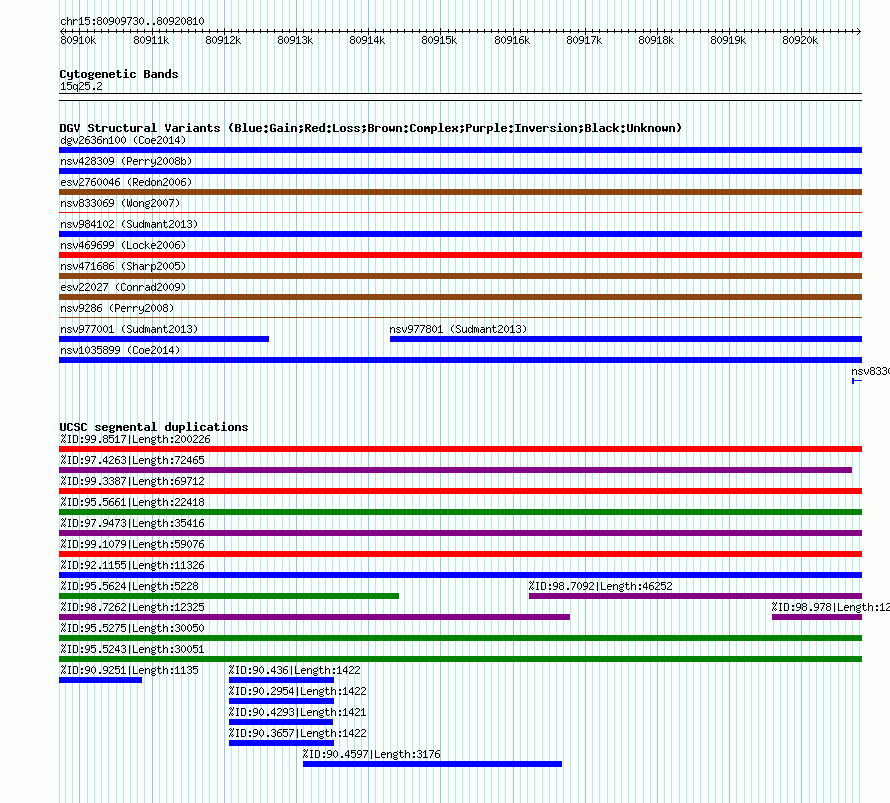Click the 15q25.2 band label
890x803 pixels.
tap(81, 86)
